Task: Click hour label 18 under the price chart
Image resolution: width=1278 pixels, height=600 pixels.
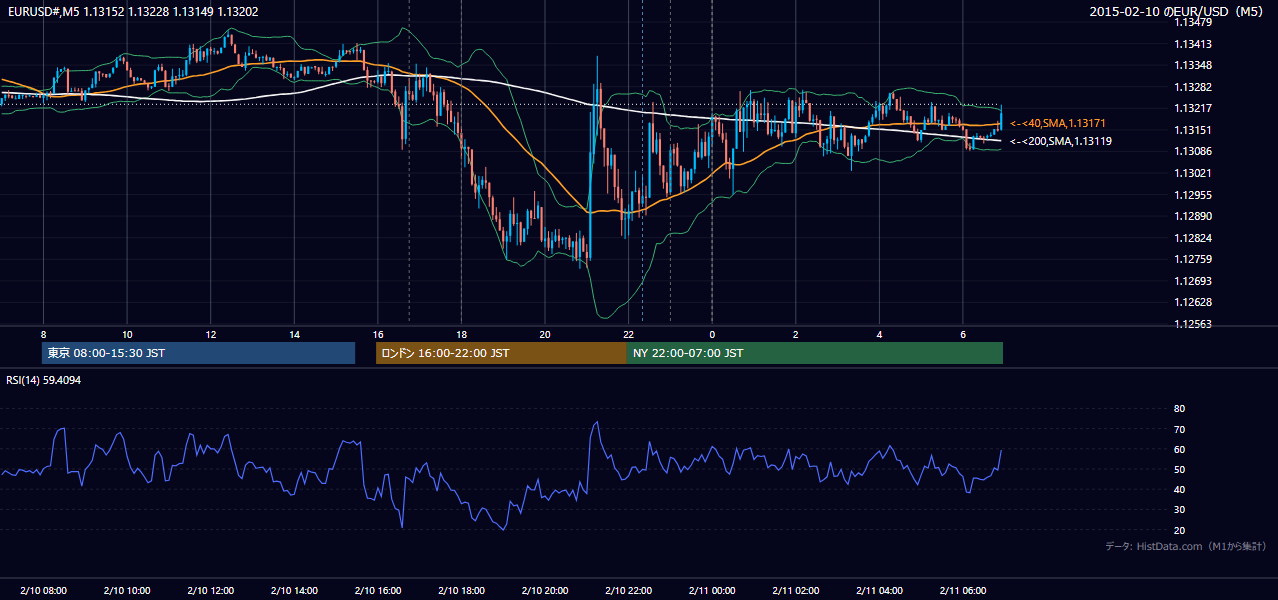Action: 461,334
